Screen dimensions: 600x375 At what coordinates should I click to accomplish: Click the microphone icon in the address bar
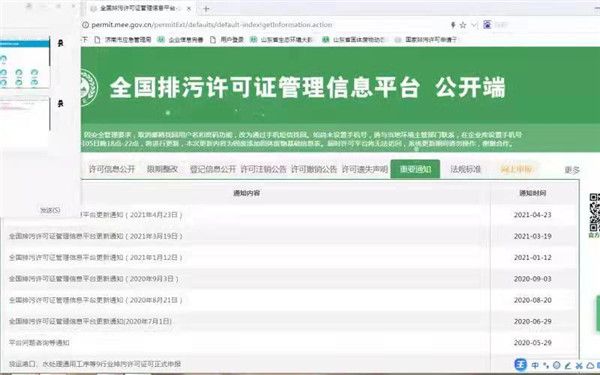point(453,25)
